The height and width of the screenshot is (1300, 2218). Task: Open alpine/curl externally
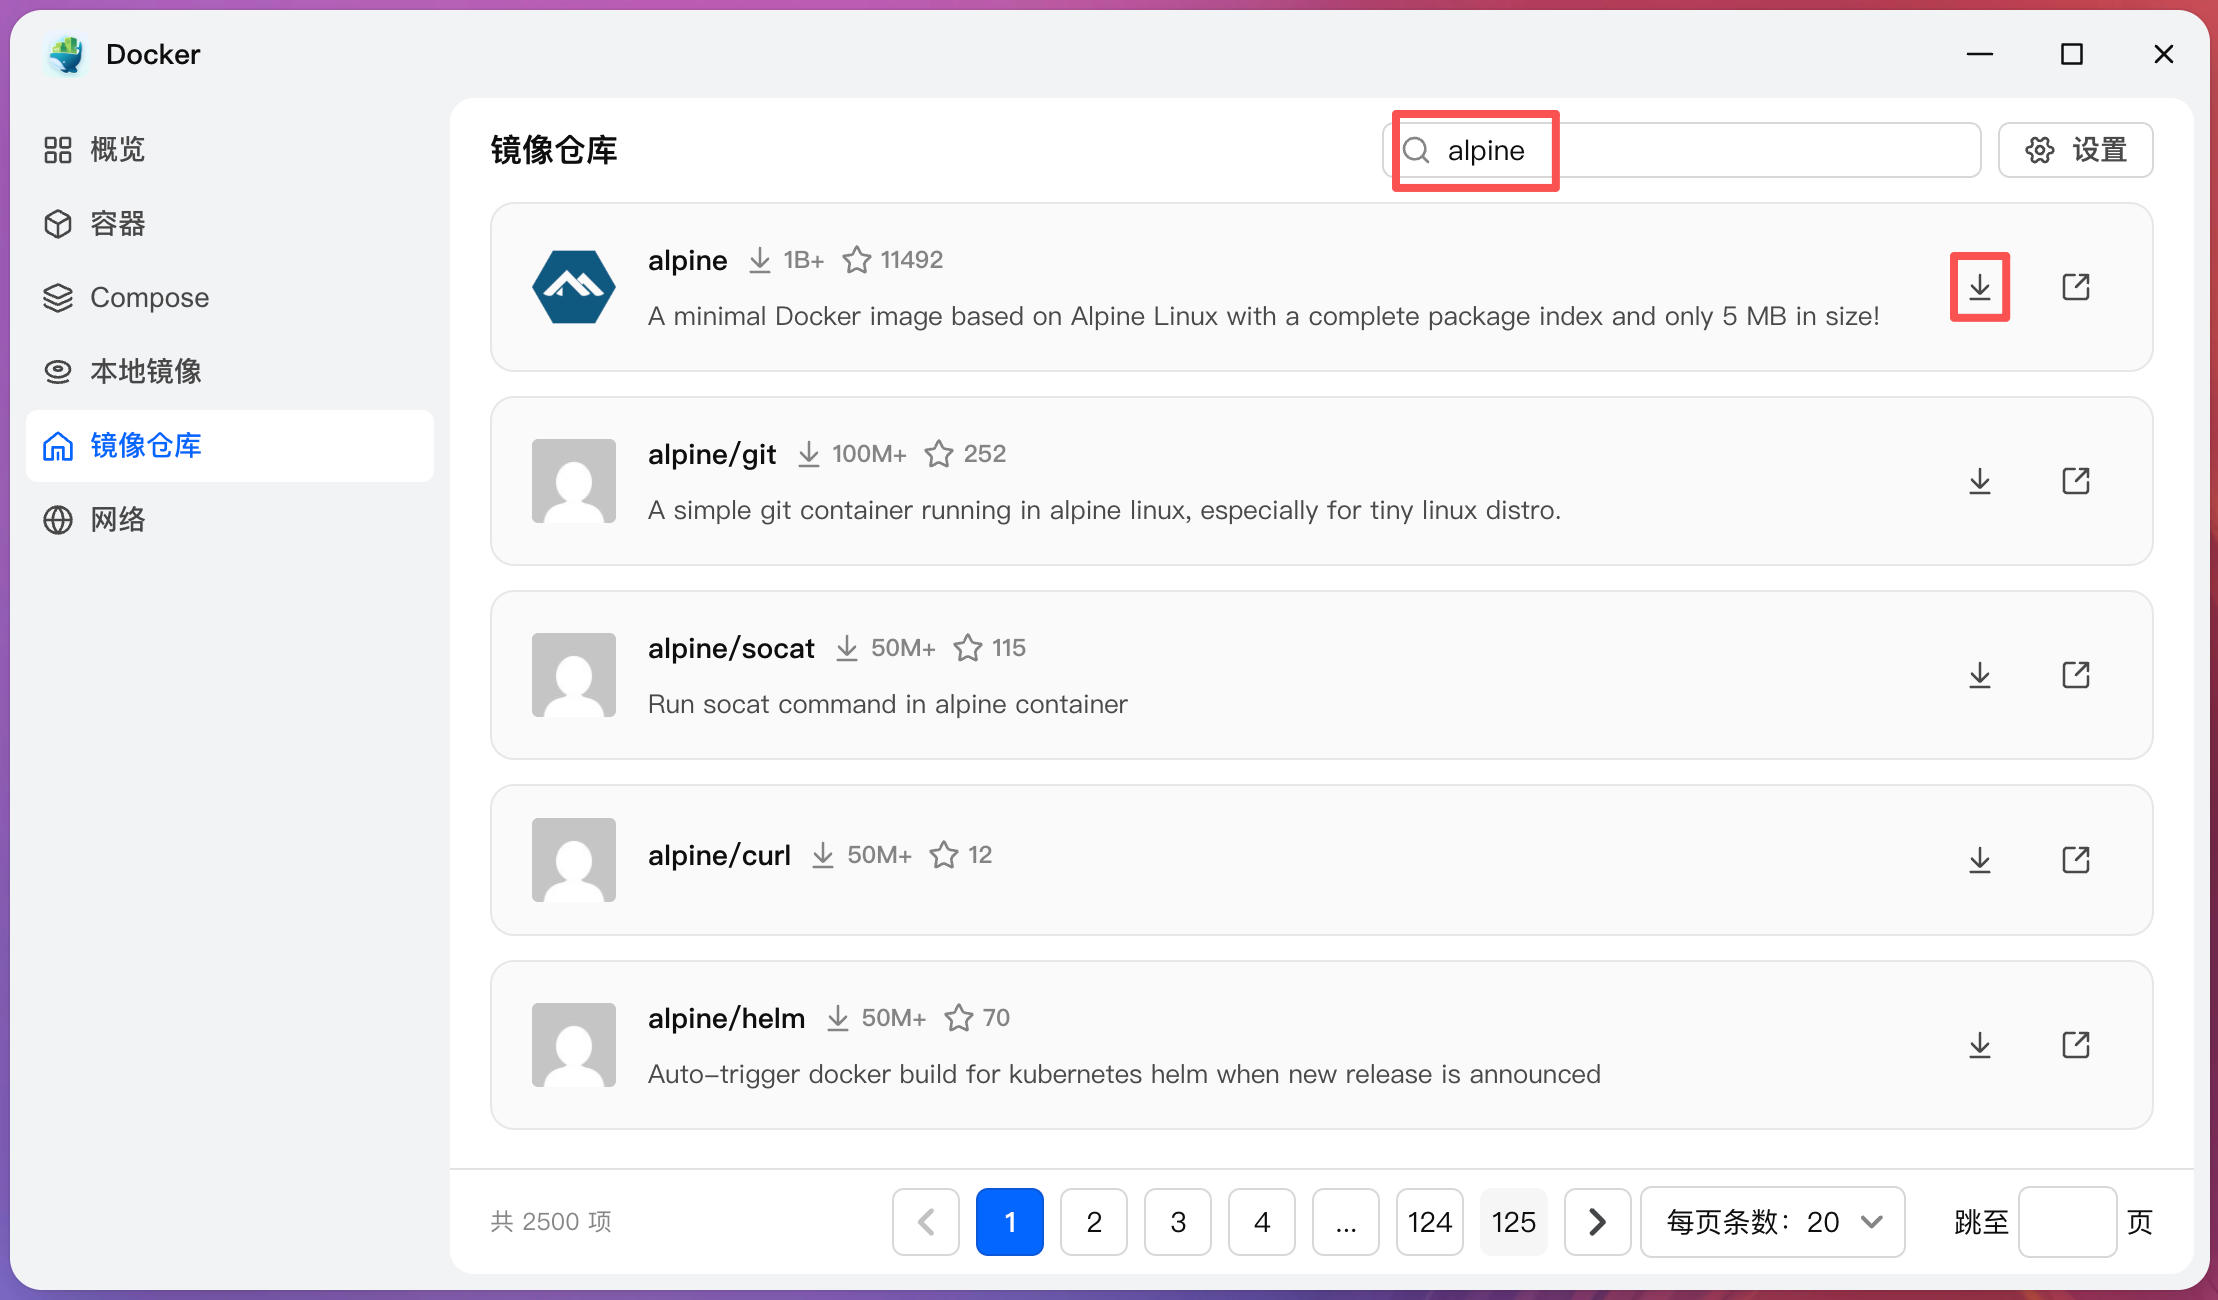pos(2076,859)
